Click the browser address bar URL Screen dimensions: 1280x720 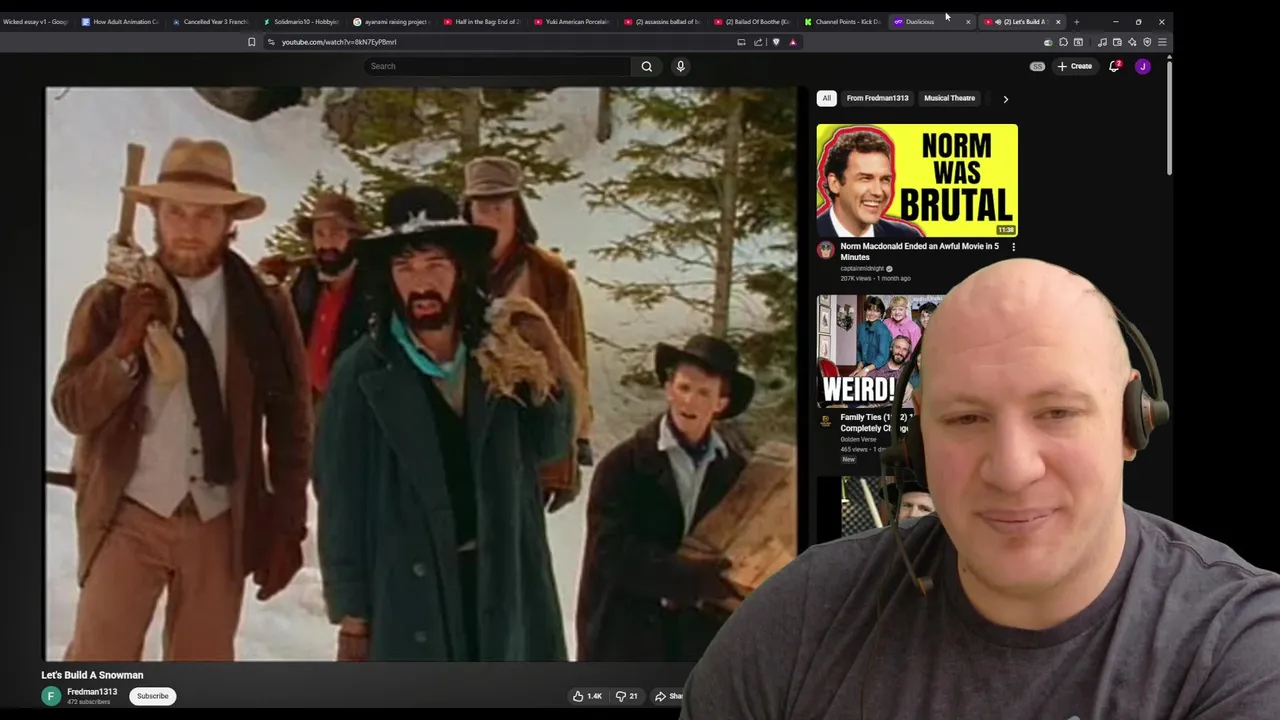pos(339,42)
